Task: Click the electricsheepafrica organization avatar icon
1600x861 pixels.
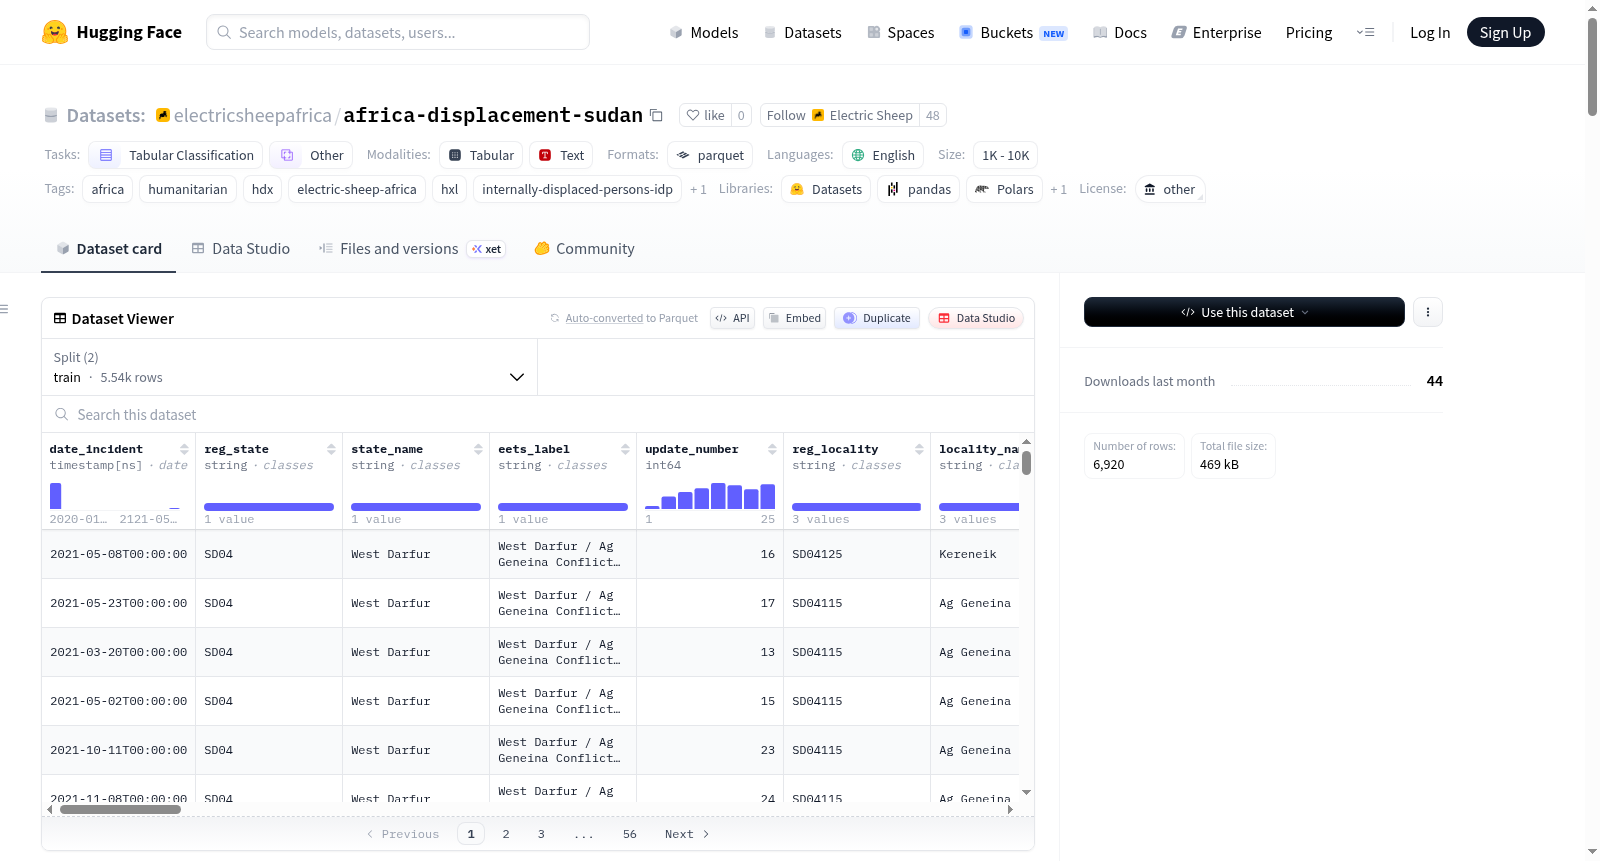Action: click(x=163, y=115)
